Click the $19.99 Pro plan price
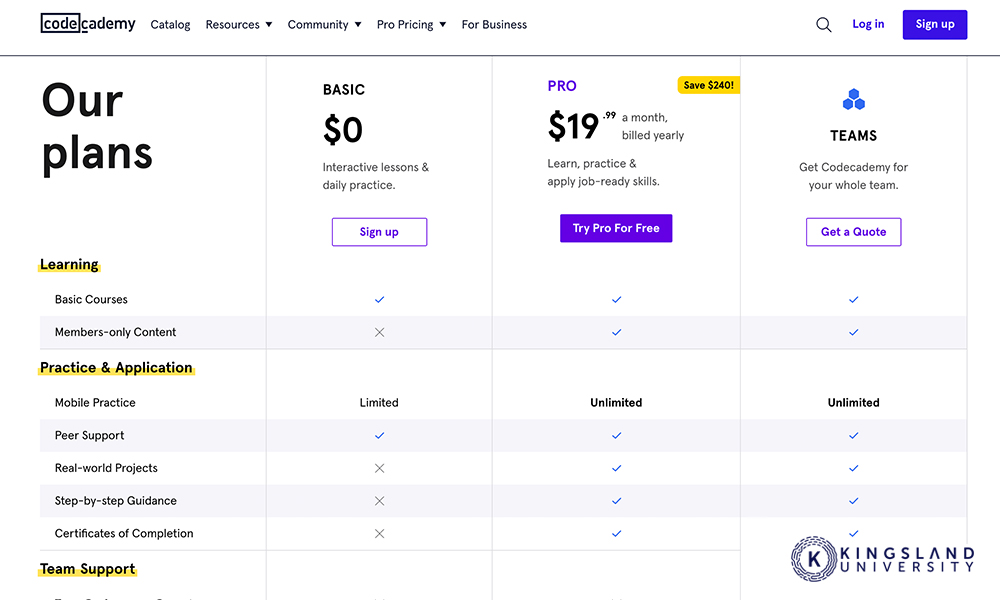This screenshot has width=1000, height=600. point(582,126)
